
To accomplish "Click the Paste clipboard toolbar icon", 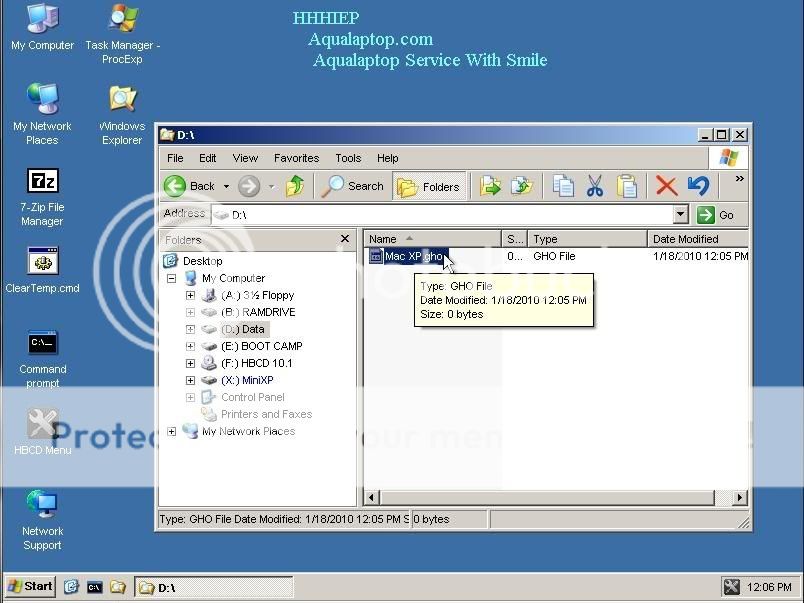I will point(627,186).
